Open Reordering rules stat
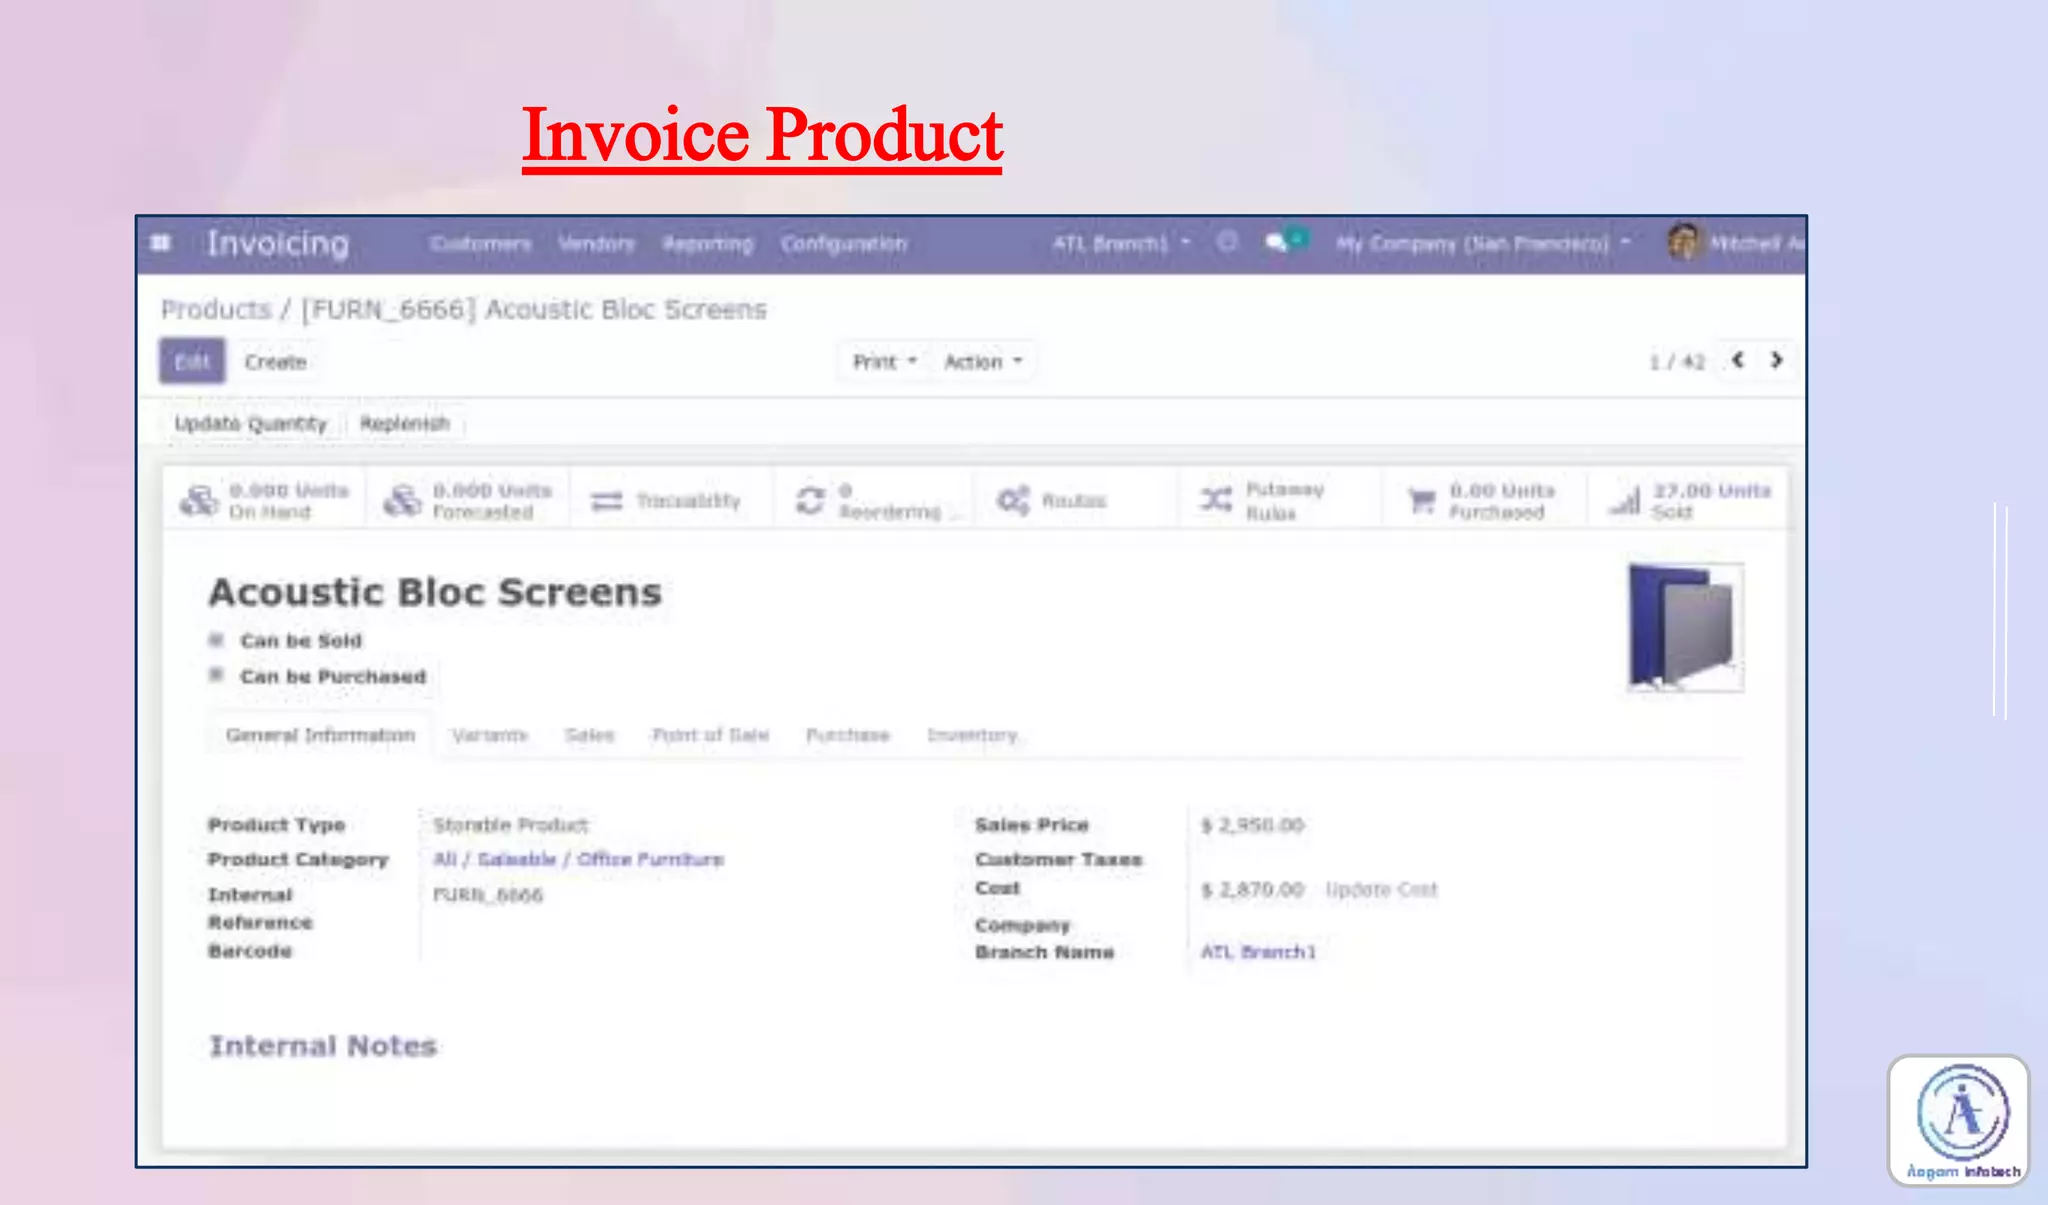Image resolution: width=2048 pixels, height=1205 pixels. tap(874, 500)
